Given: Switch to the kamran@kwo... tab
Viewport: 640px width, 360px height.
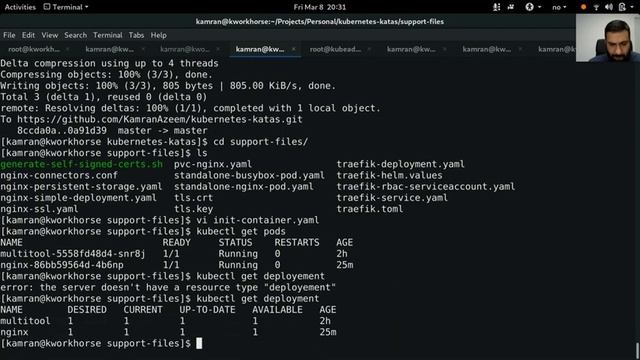Looking at the screenshot, I should point(185,49).
